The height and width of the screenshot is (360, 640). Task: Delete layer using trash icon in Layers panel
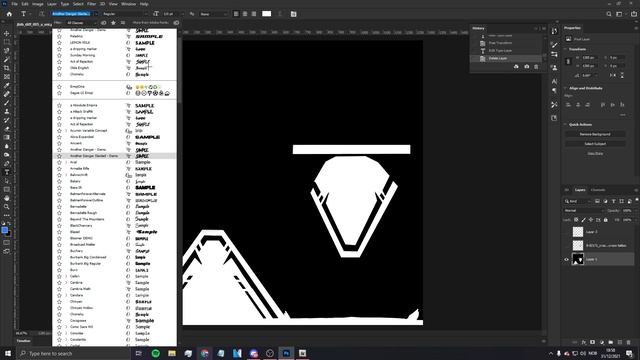pos(629,342)
